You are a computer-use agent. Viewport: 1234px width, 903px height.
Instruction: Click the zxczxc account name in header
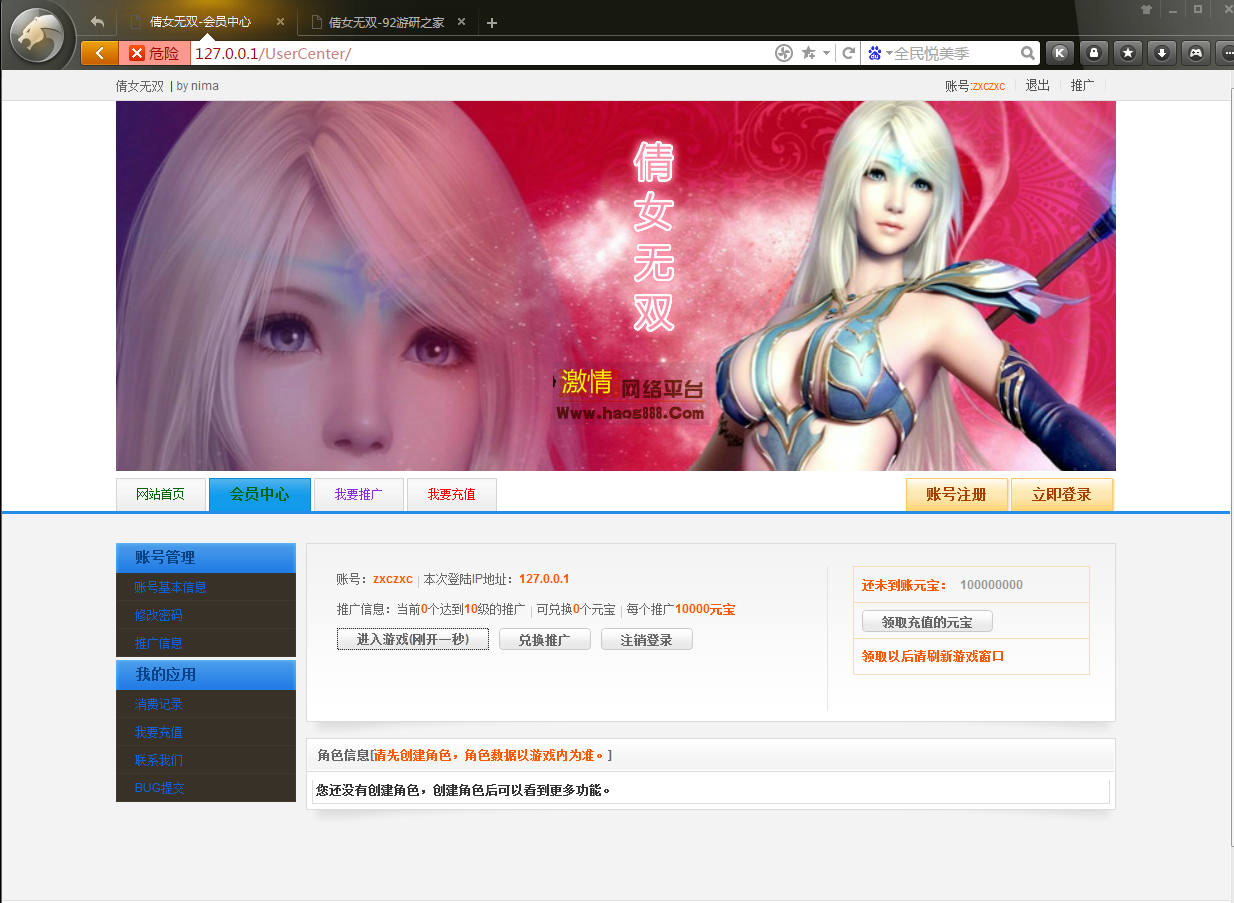point(989,86)
